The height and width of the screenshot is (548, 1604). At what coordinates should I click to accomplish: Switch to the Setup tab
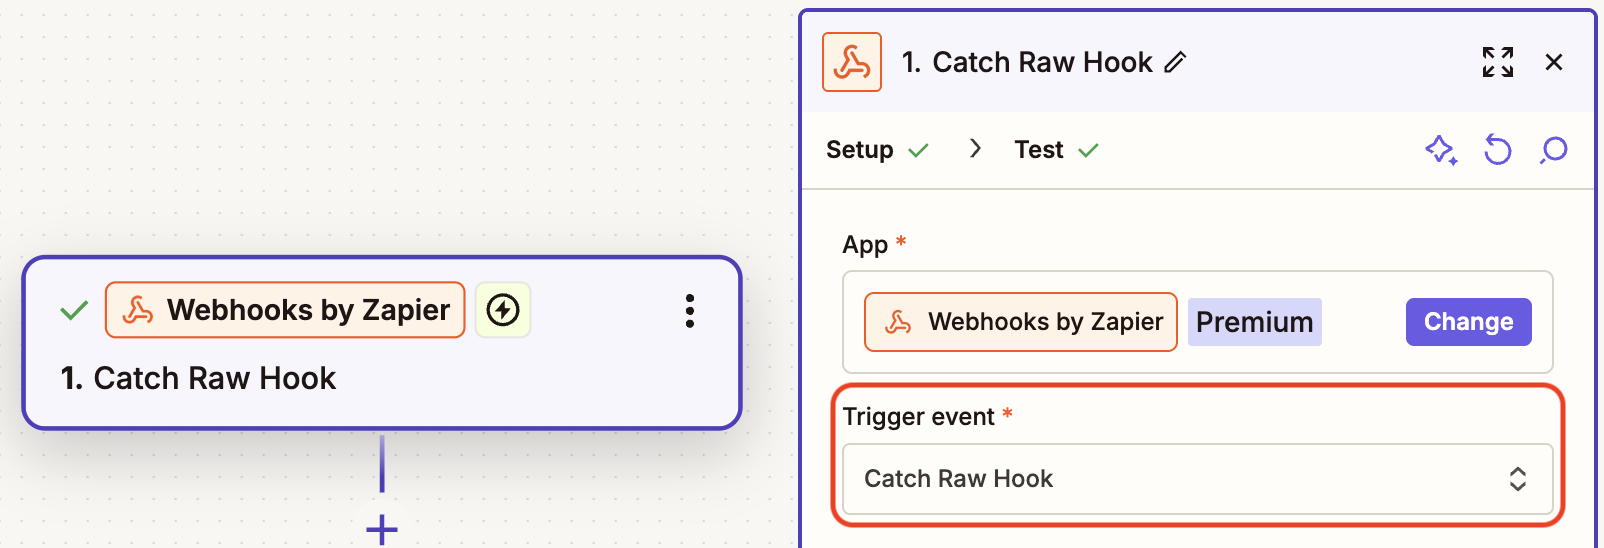tap(860, 150)
